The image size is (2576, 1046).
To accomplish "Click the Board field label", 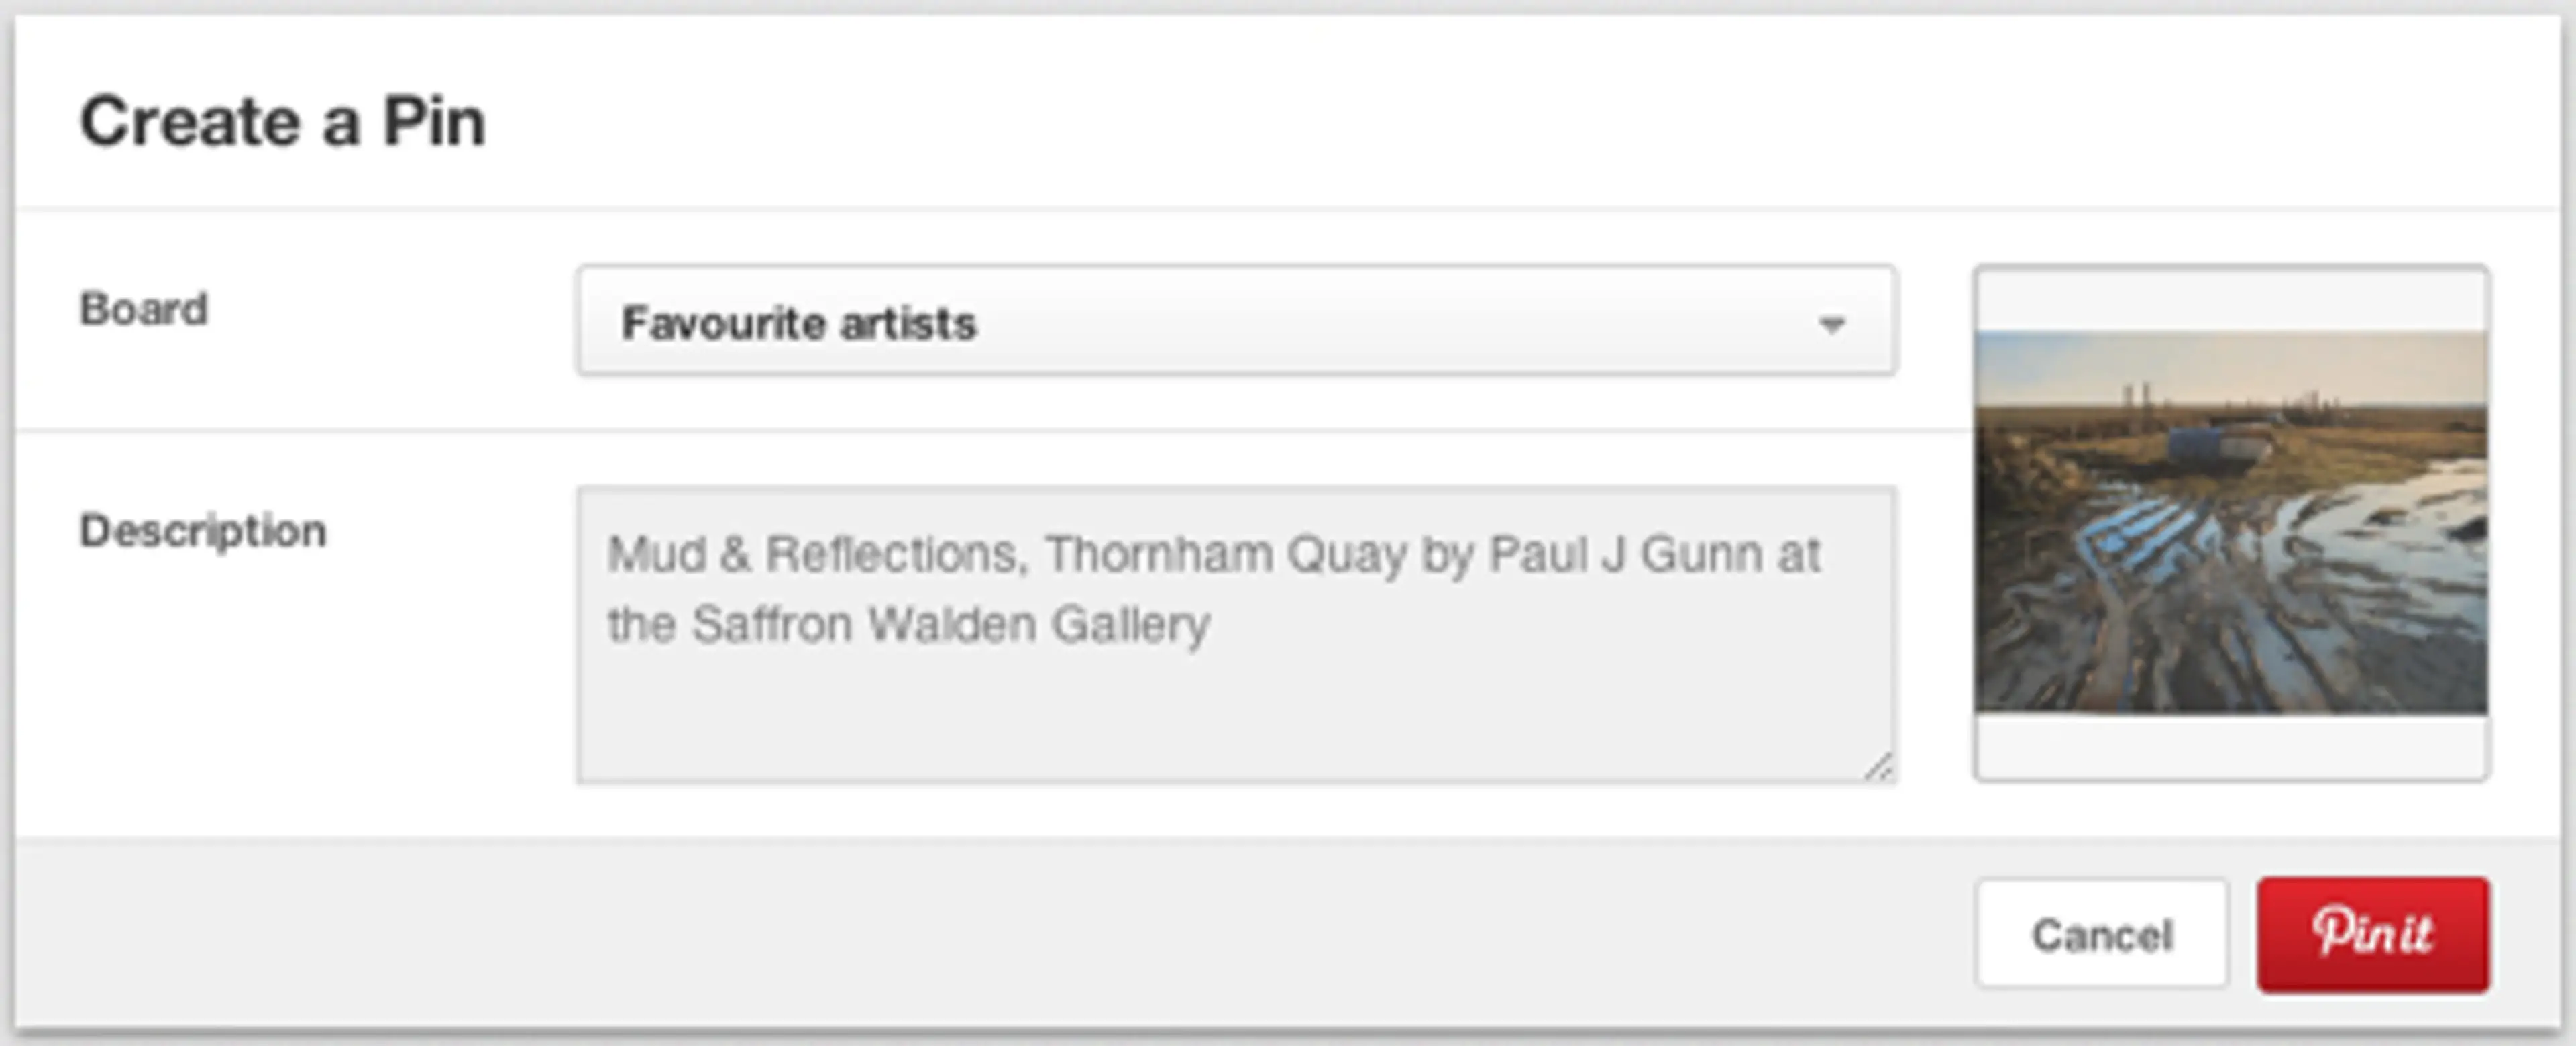I will [143, 309].
